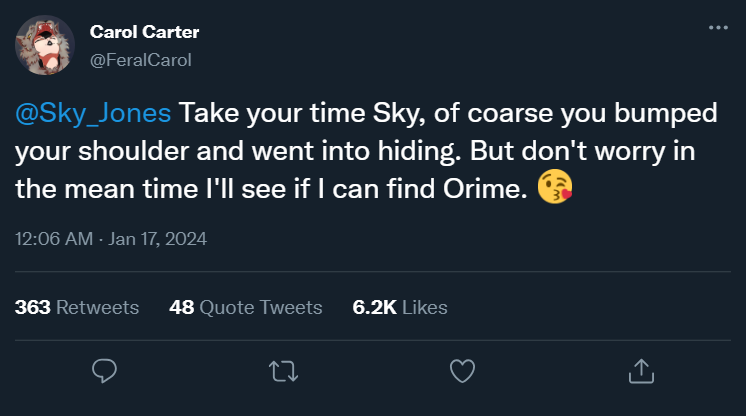
Task: Like the tweet with the heart icon
Action: [x=461, y=371]
